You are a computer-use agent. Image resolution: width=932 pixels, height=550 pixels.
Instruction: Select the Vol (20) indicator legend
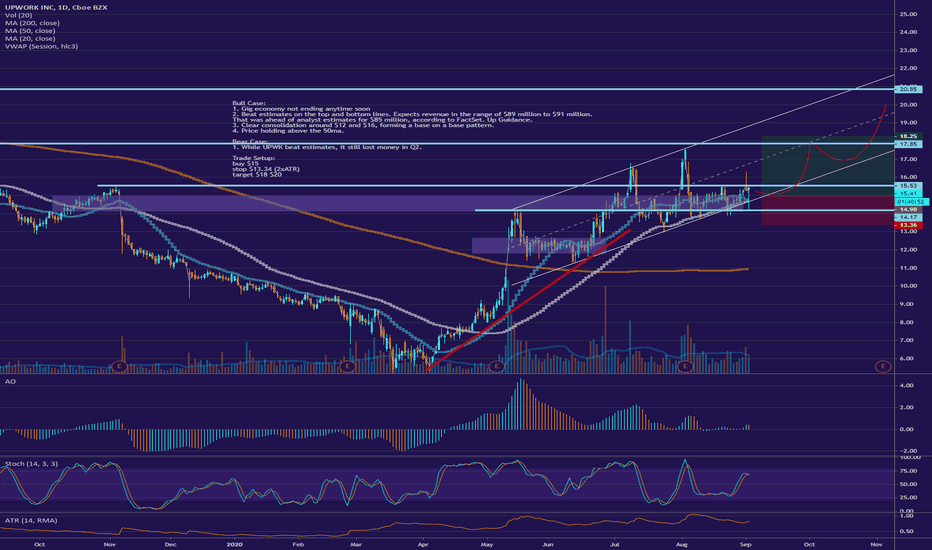point(18,15)
